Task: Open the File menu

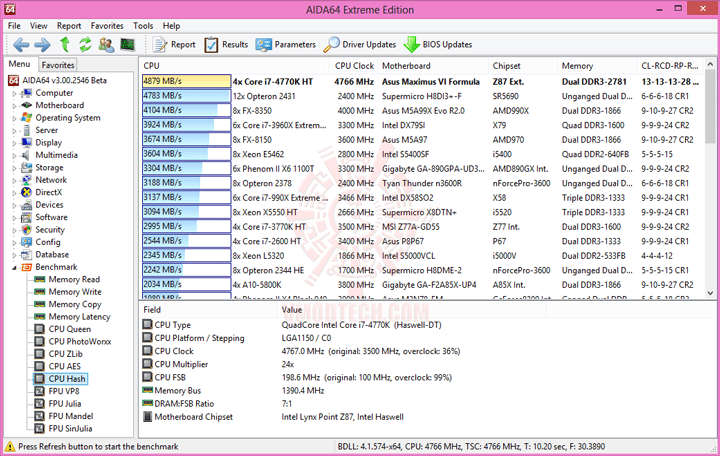Action: (14, 26)
